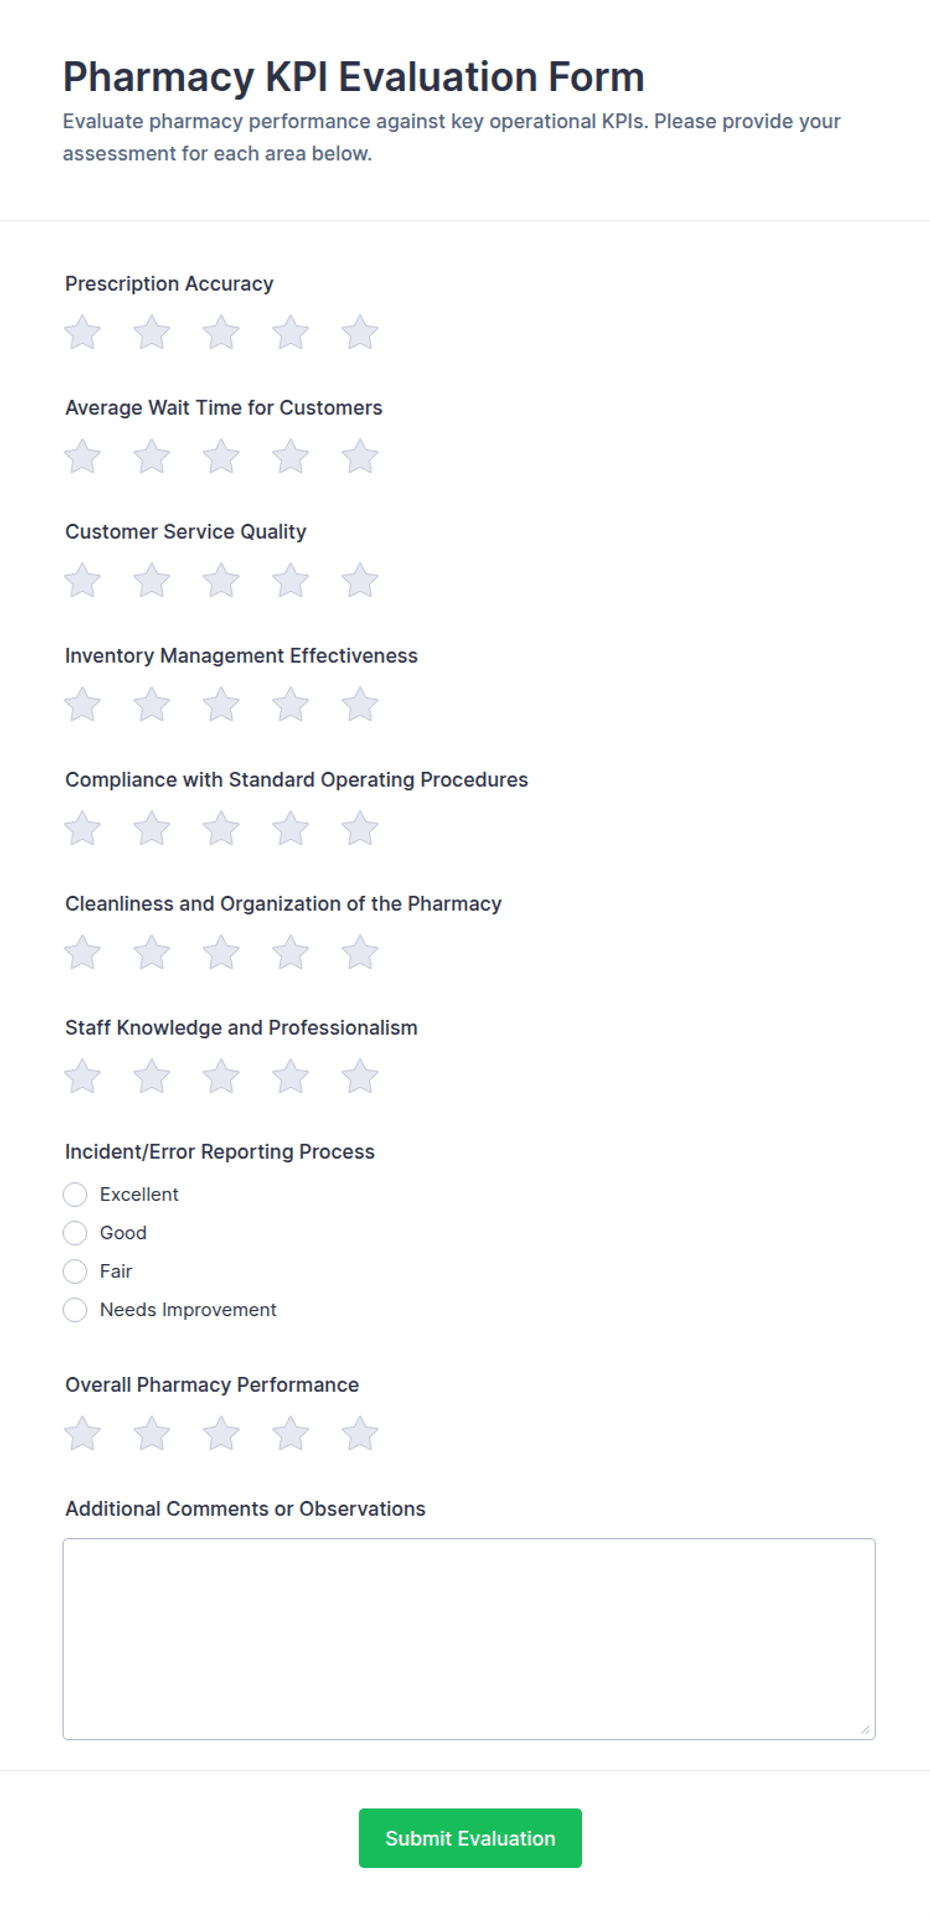Rate Customer Service Quality two stars
This screenshot has height=1917, width=930.
[152, 581]
